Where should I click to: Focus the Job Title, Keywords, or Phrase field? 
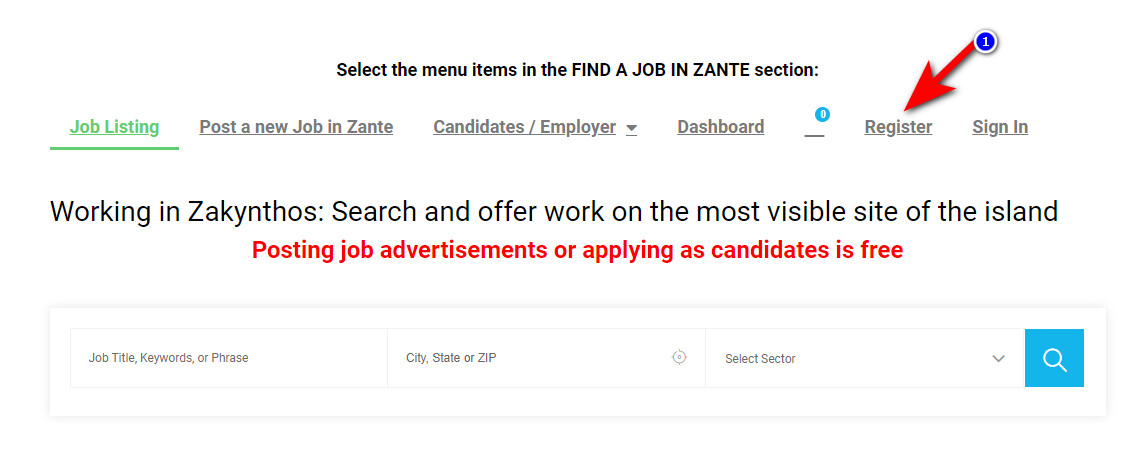coord(228,358)
